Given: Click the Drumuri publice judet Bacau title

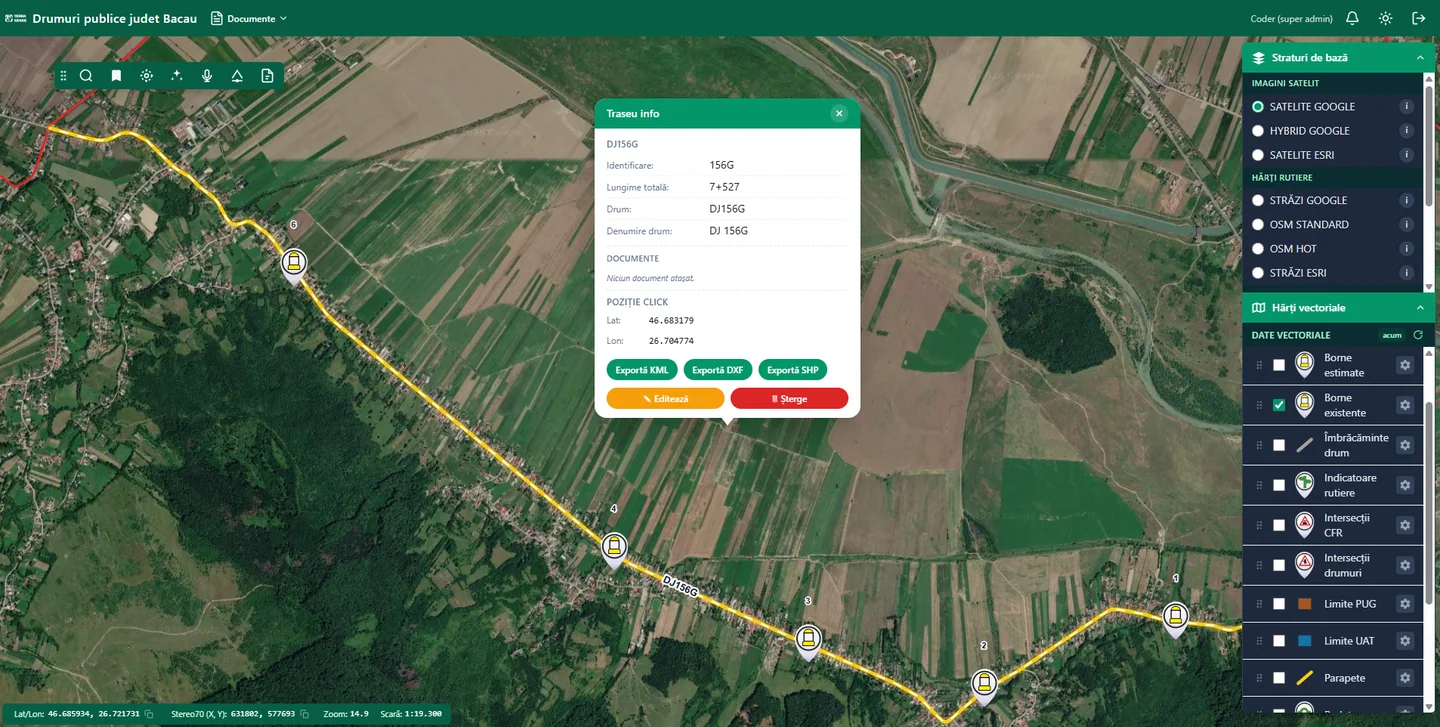Looking at the screenshot, I should 115,18.
